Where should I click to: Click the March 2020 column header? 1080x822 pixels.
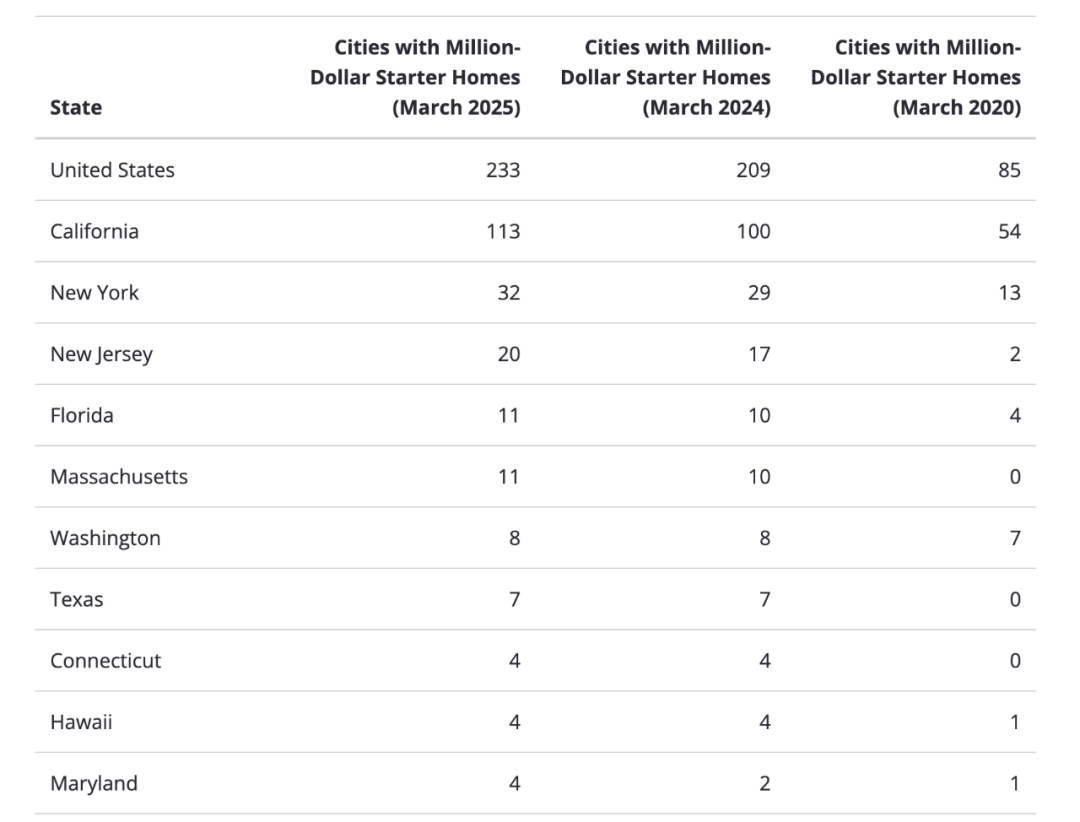(x=916, y=77)
